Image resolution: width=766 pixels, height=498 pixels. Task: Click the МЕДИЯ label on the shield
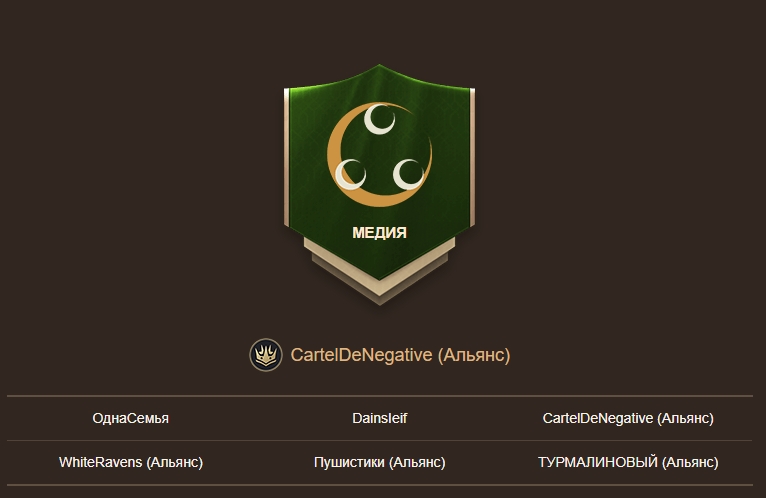[380, 233]
